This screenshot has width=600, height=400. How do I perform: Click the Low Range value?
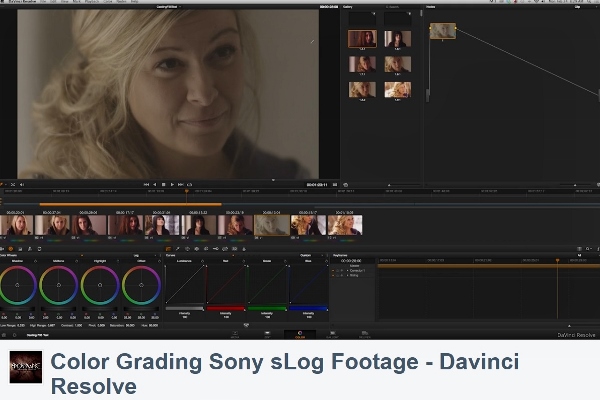coord(21,325)
